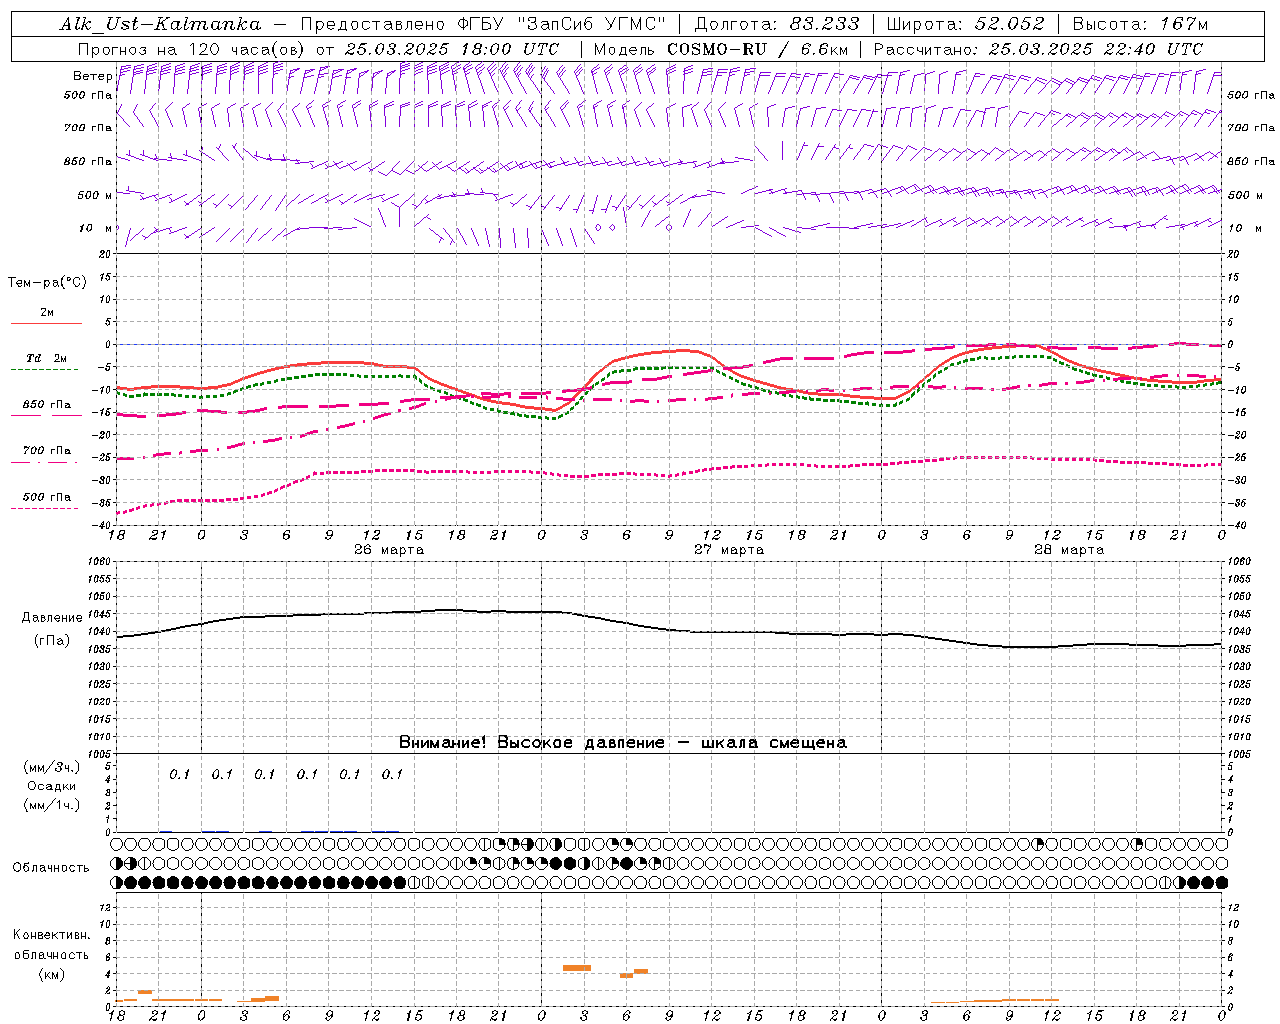Click the station name Alk_Ust-Kalmanka
This screenshot has width=1280, height=1024.
pos(160,24)
